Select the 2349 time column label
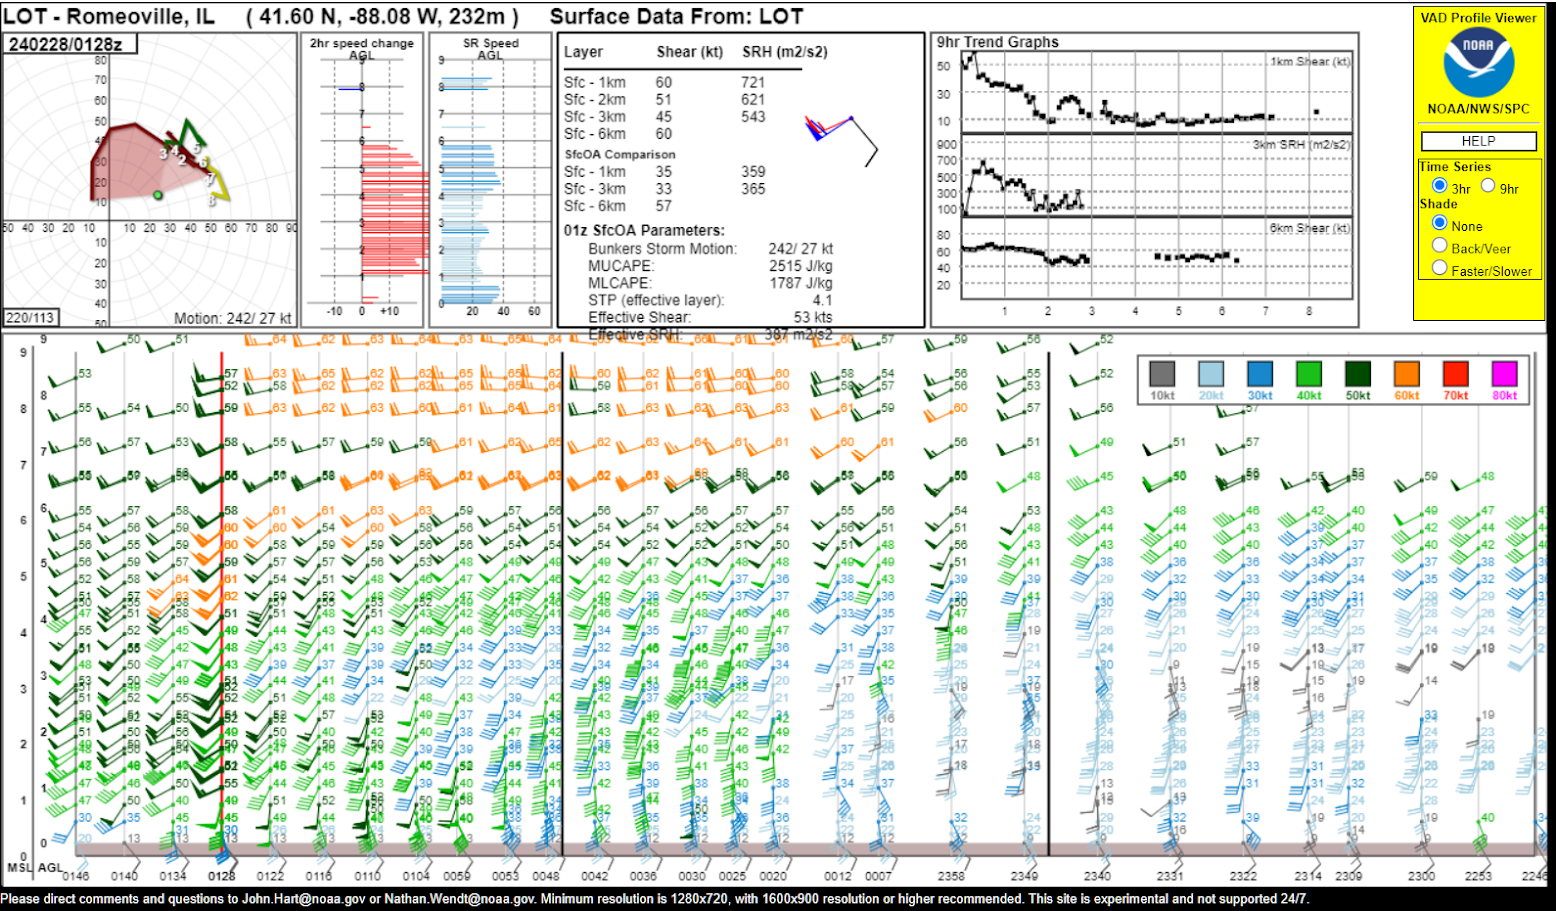The image size is (1556, 911). [x=1024, y=876]
